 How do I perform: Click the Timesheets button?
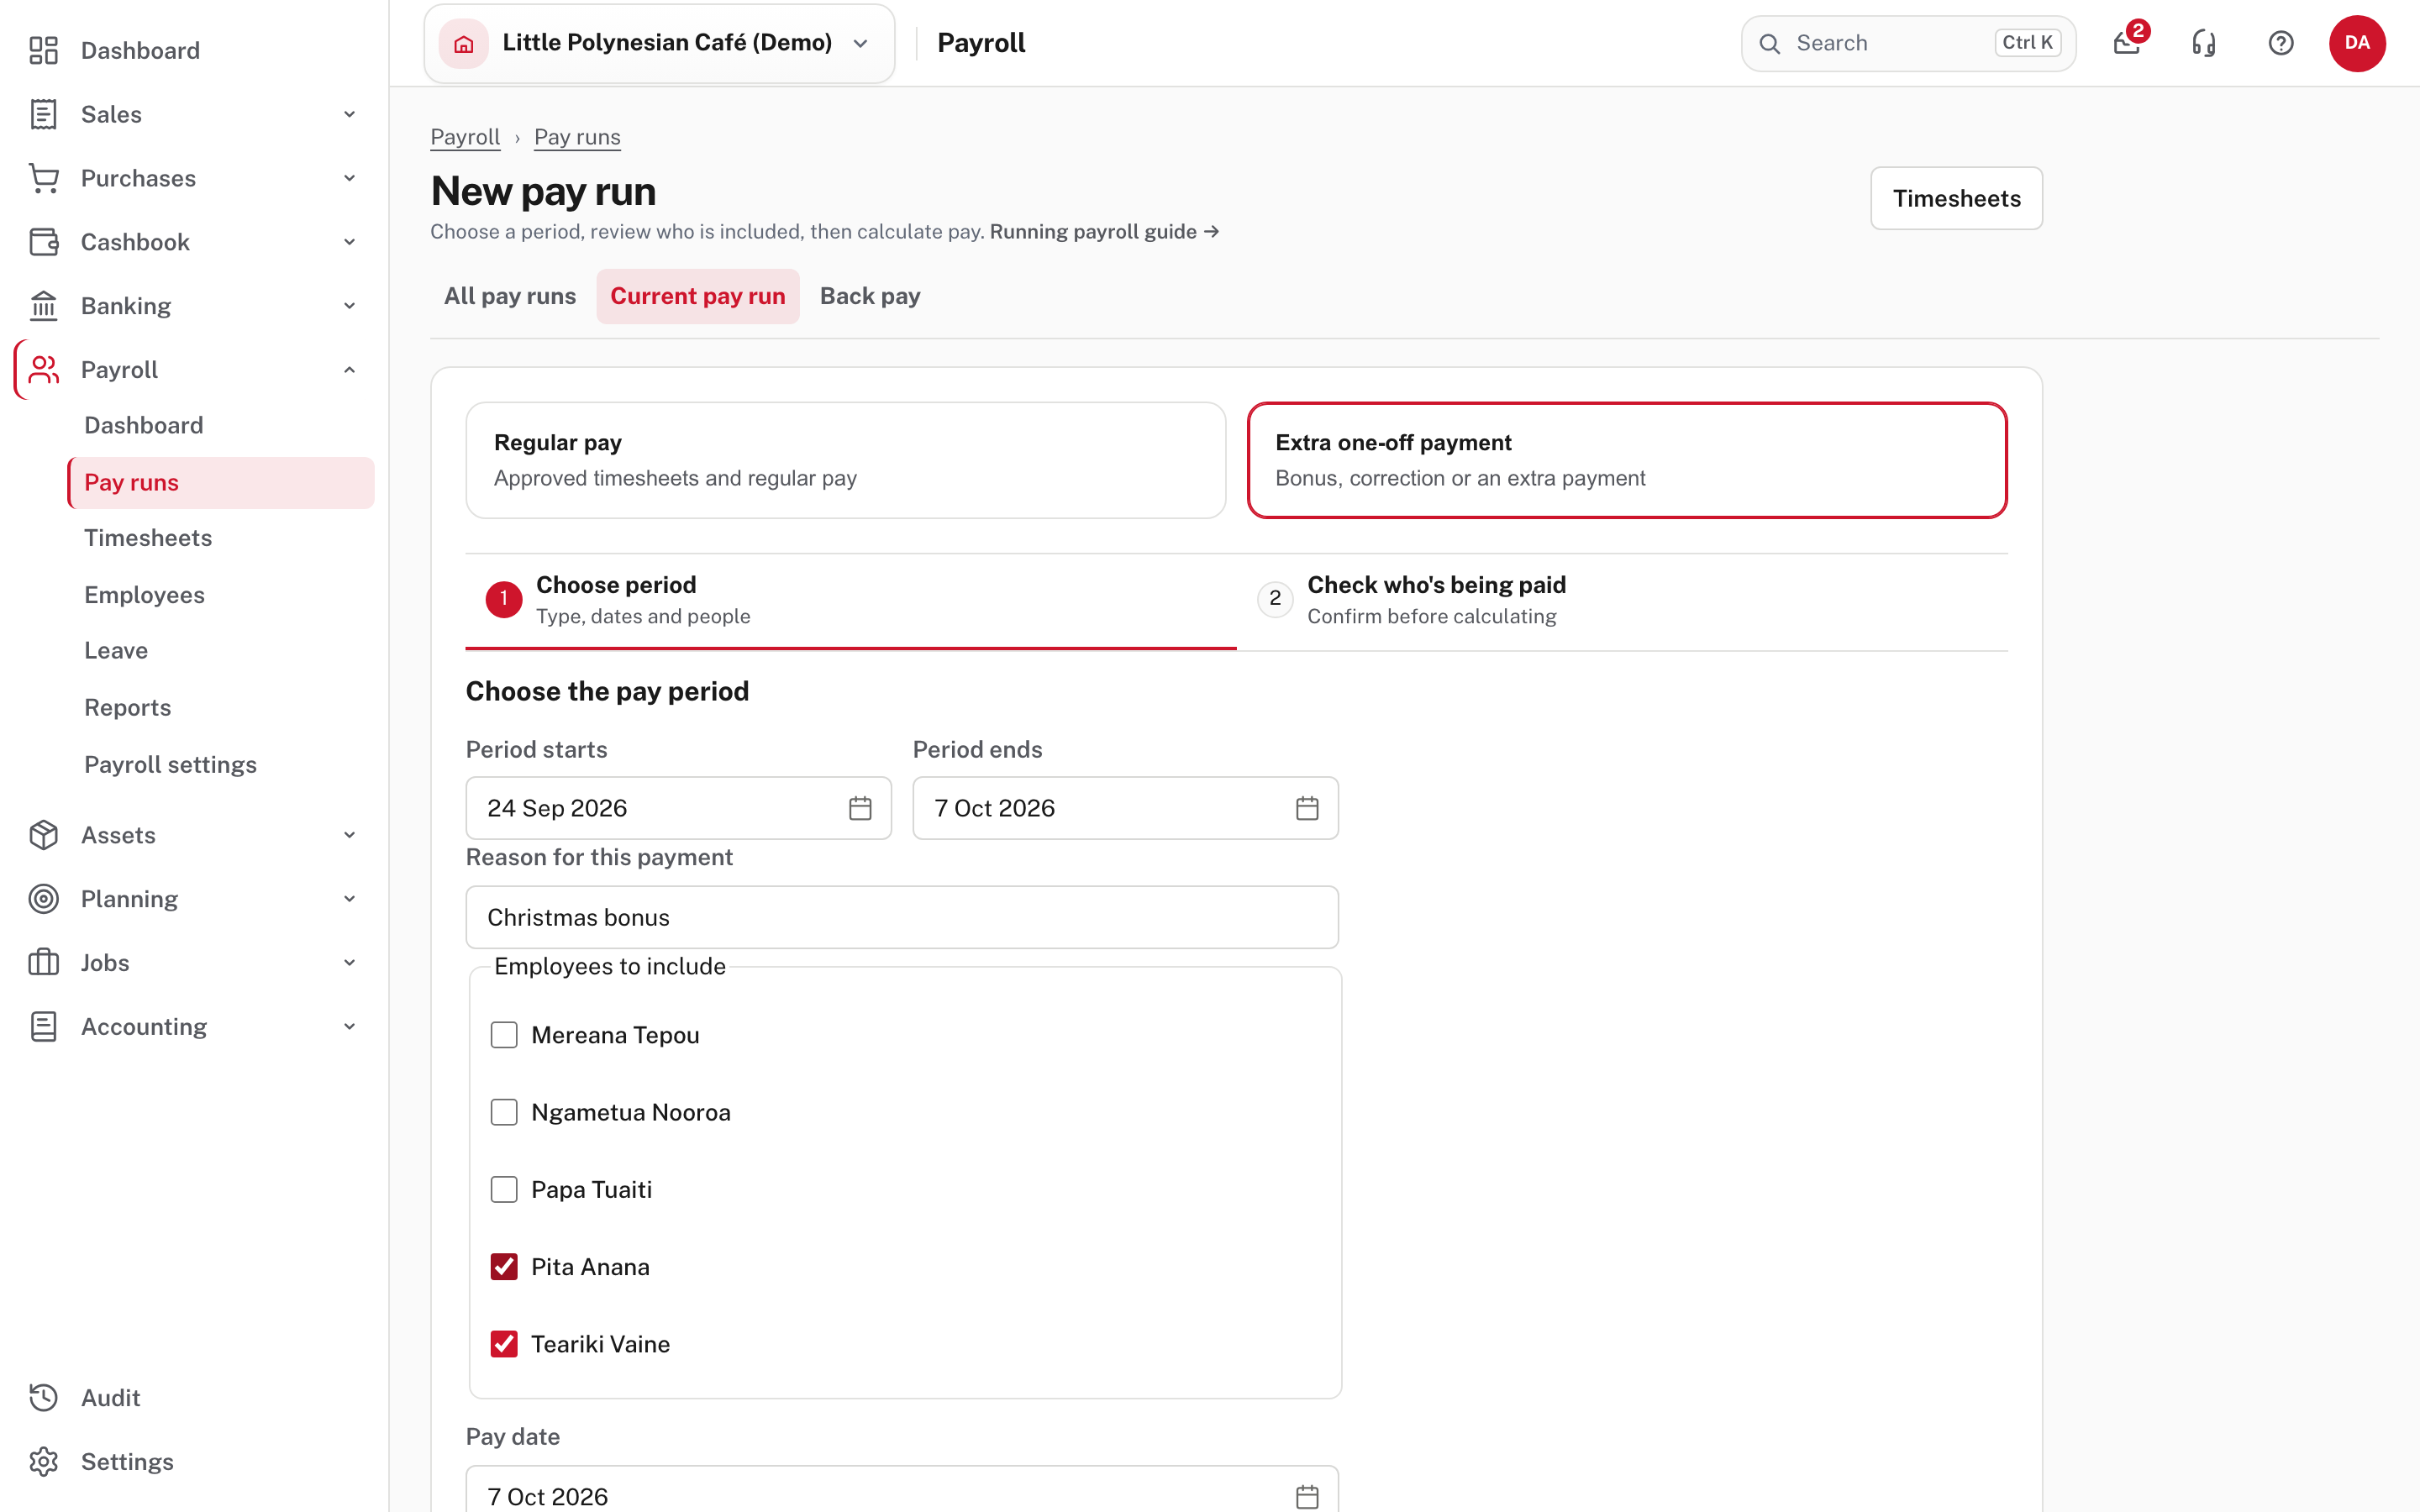(1956, 198)
